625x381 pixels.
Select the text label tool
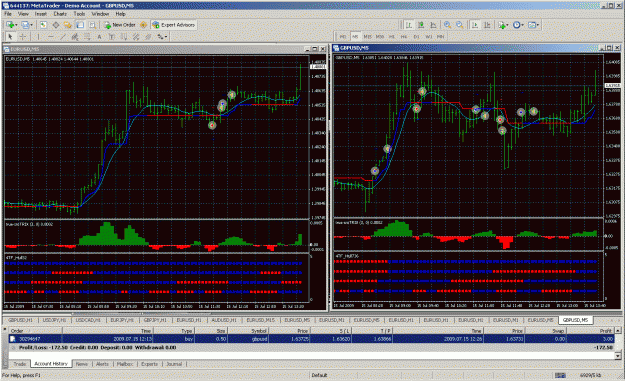pos(112,37)
